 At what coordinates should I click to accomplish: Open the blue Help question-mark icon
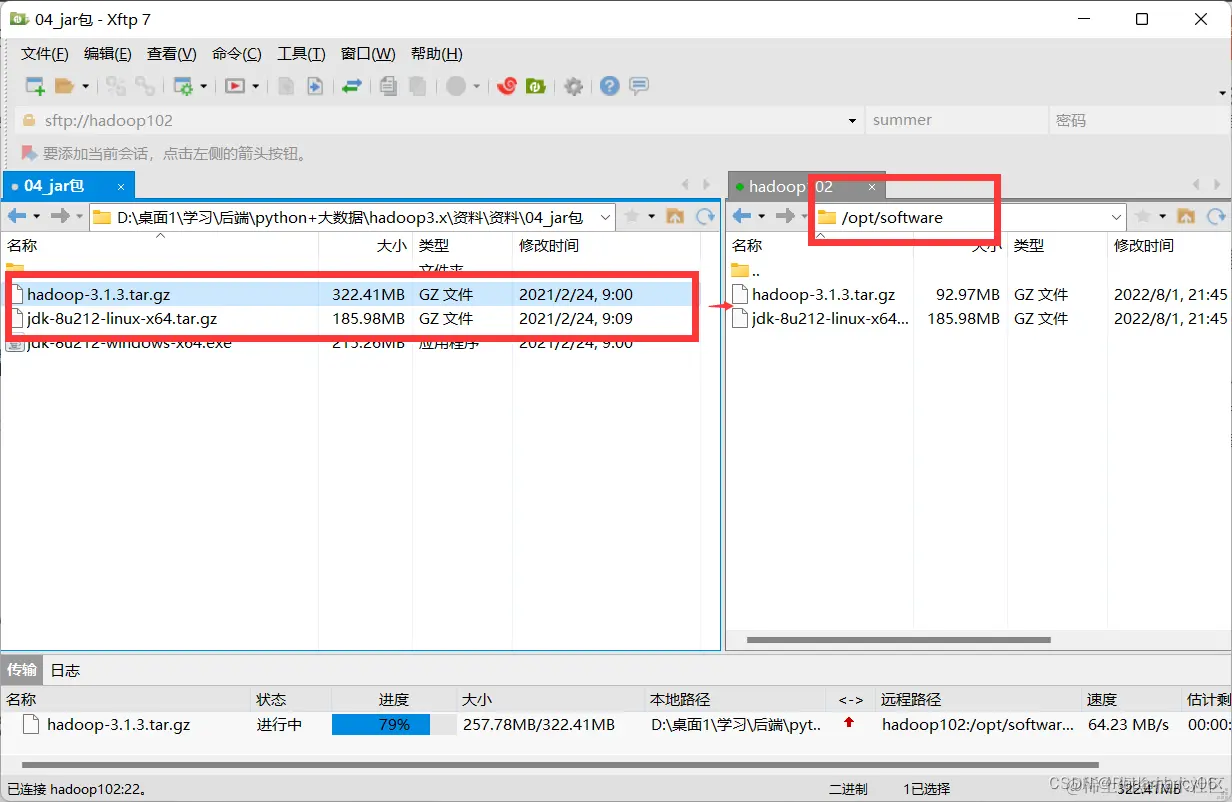(610, 86)
